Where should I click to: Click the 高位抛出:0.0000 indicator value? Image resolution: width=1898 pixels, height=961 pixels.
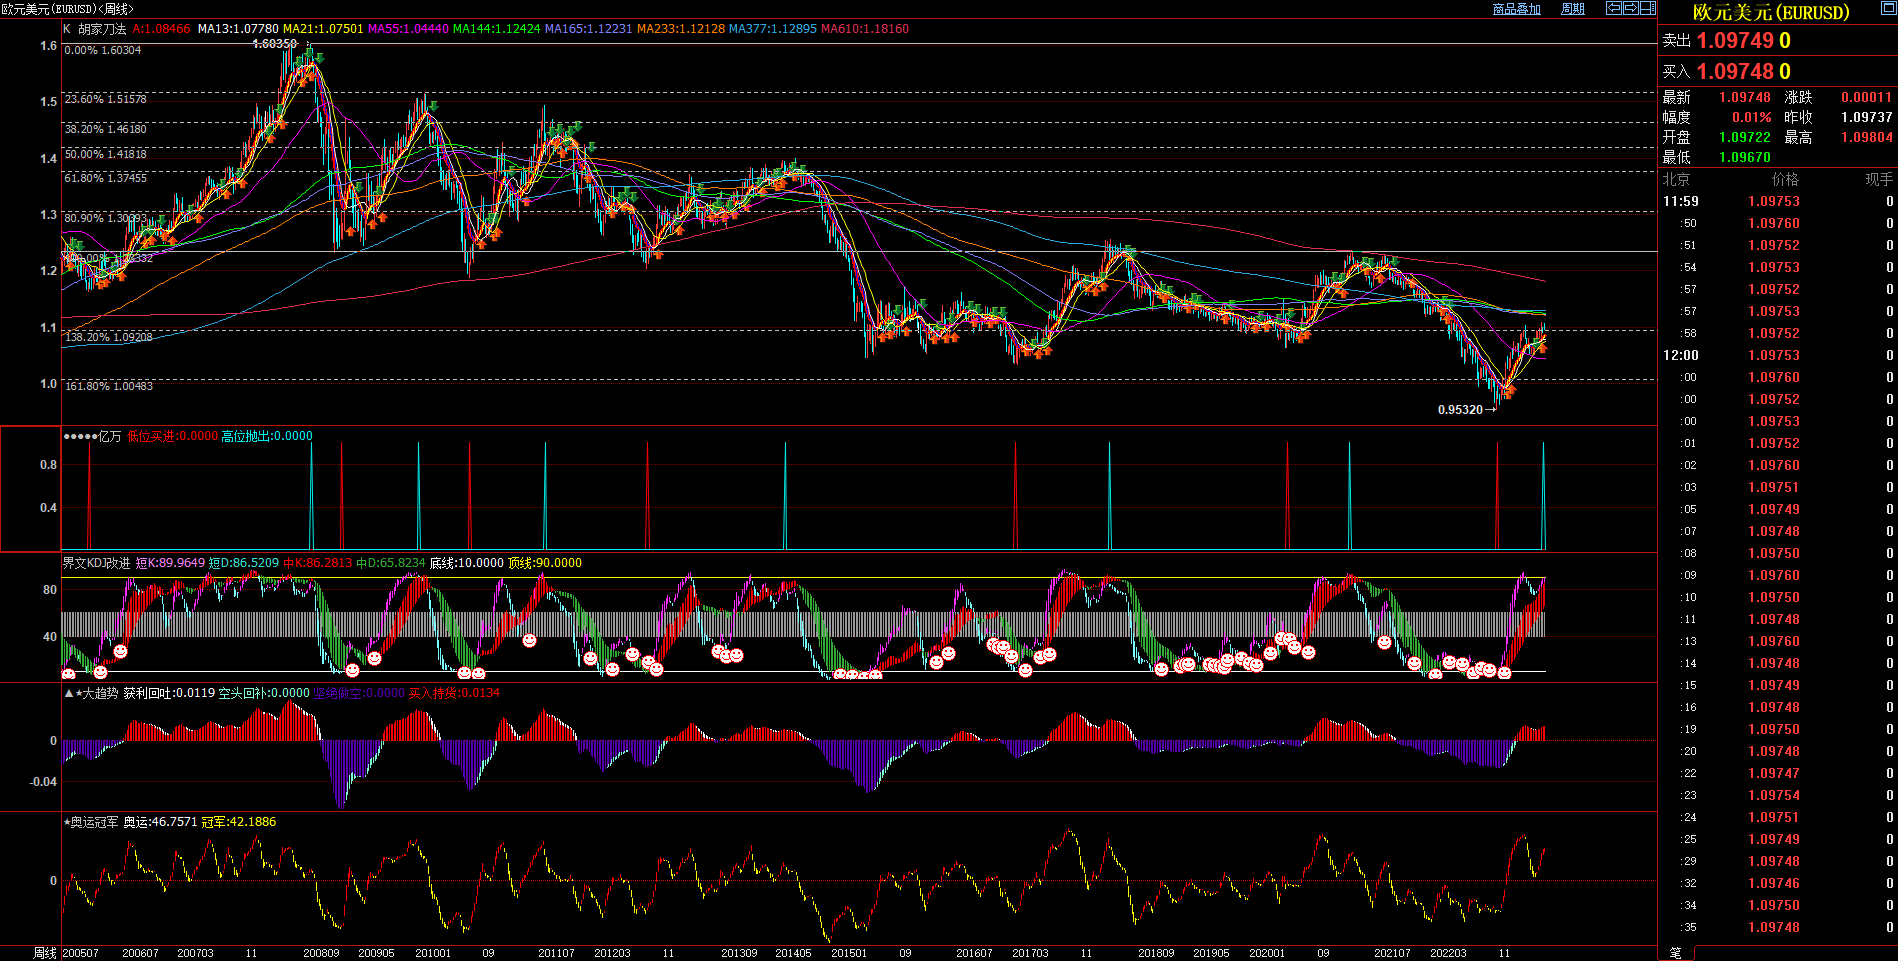point(267,436)
